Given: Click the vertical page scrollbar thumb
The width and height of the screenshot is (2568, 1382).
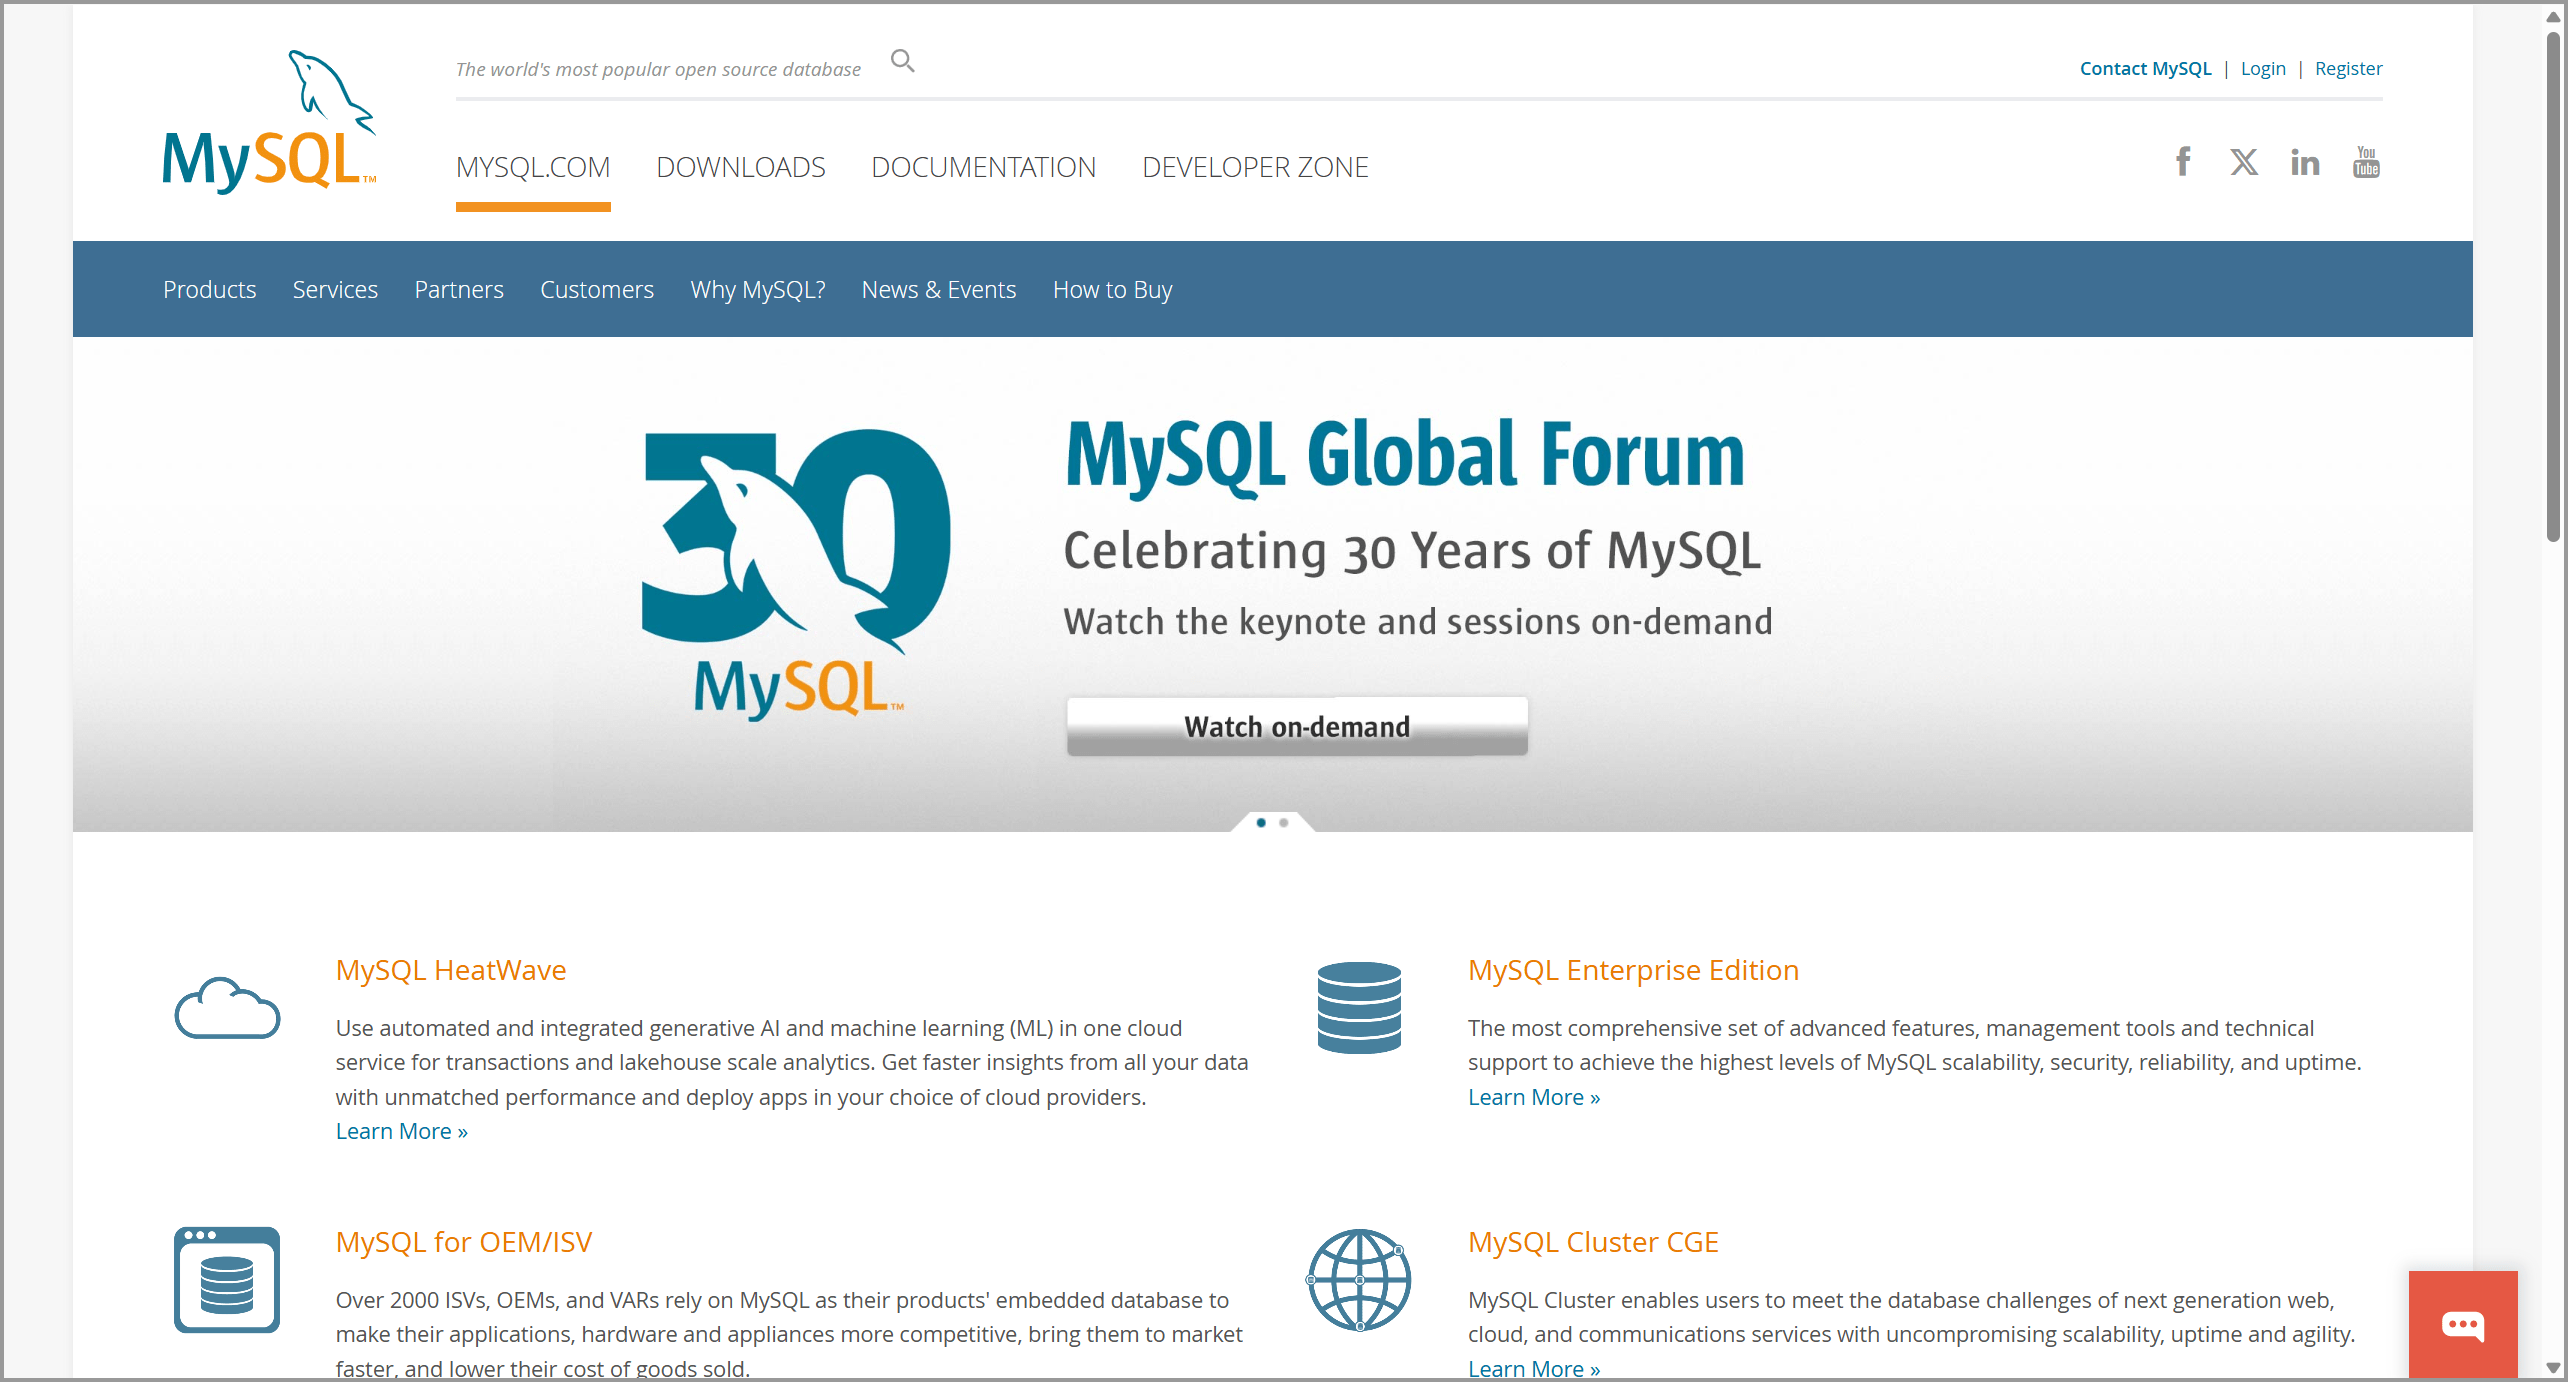Looking at the screenshot, I should [2553, 285].
